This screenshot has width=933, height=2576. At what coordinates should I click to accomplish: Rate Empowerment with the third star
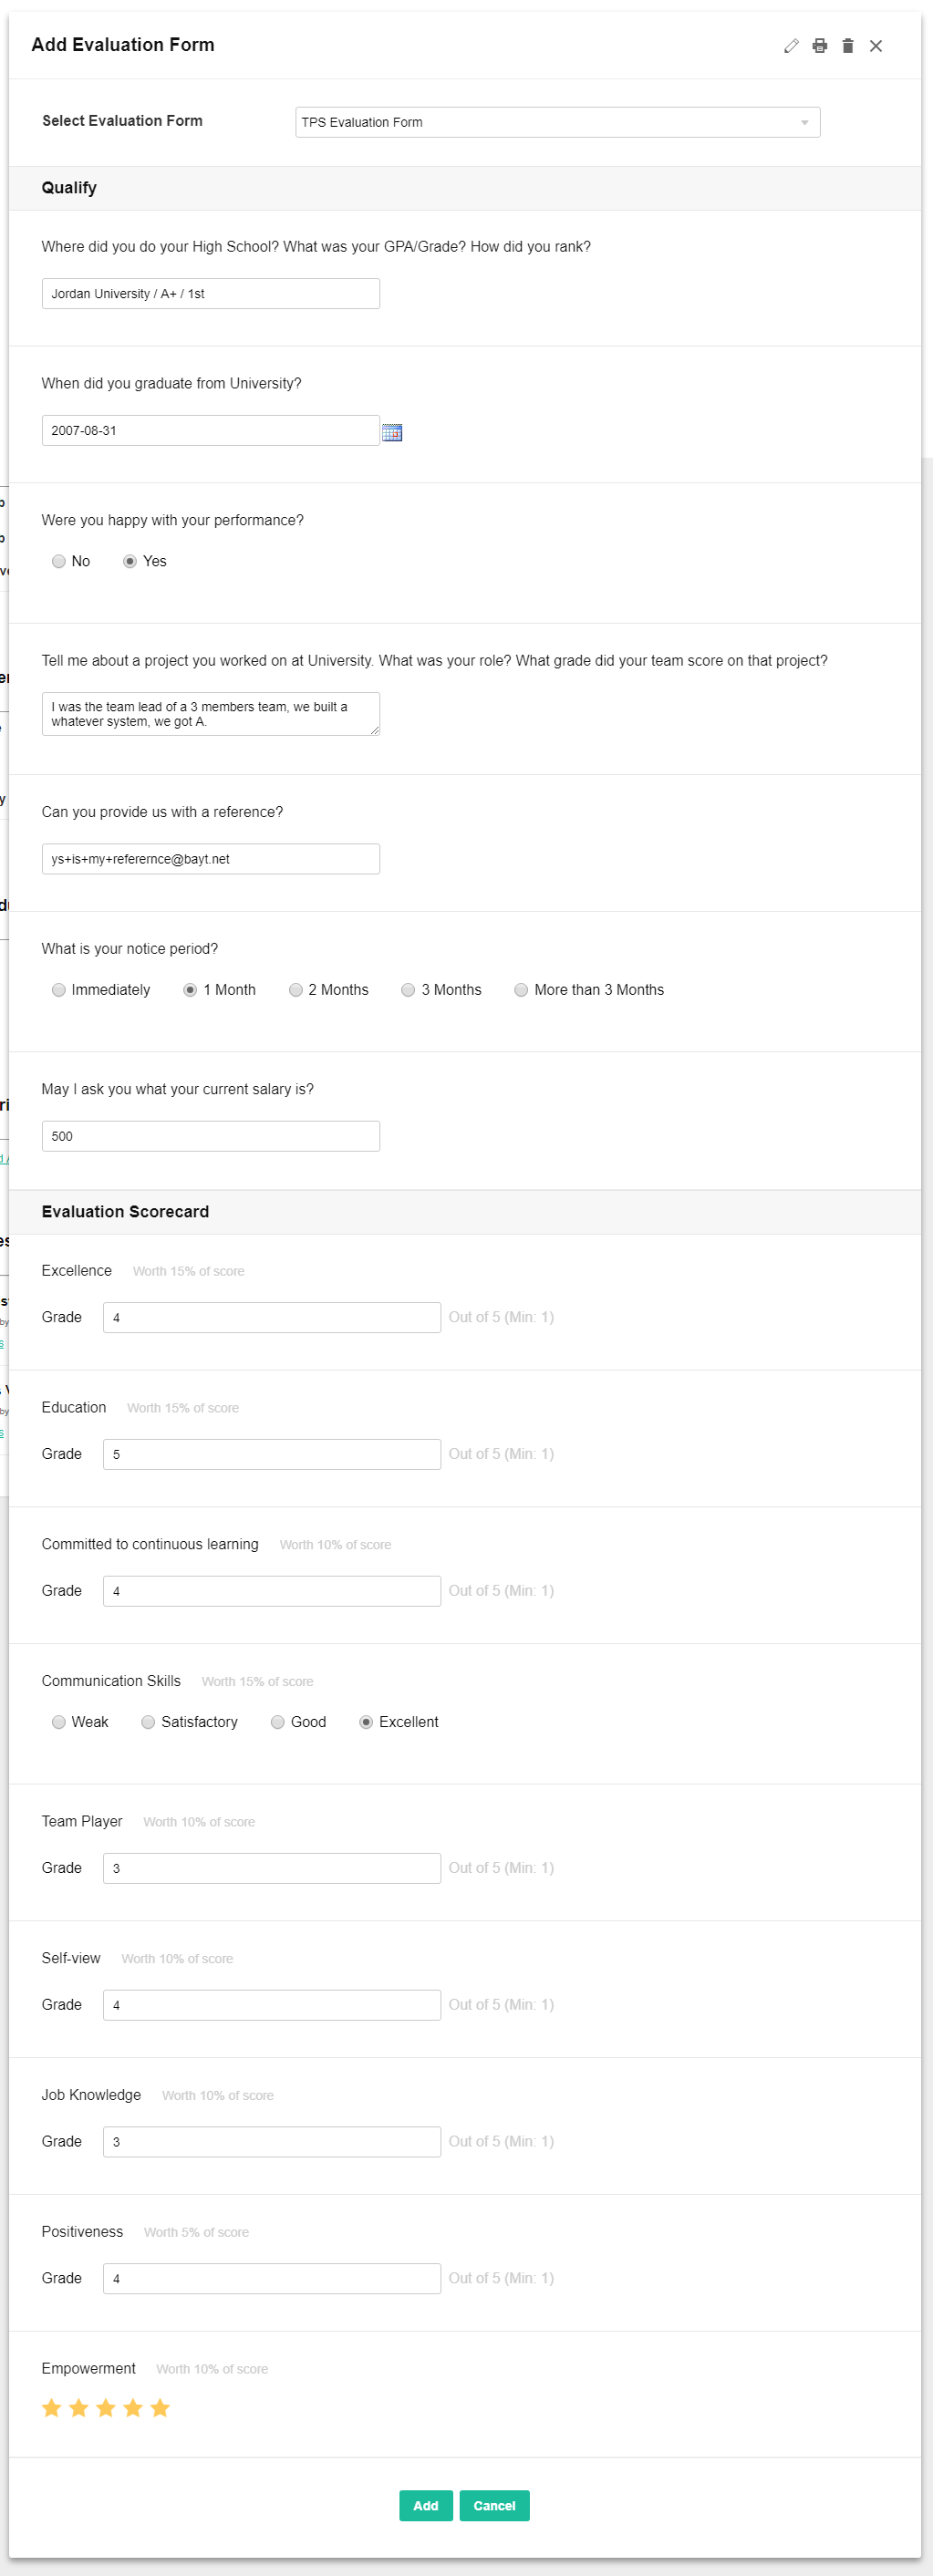click(106, 2408)
